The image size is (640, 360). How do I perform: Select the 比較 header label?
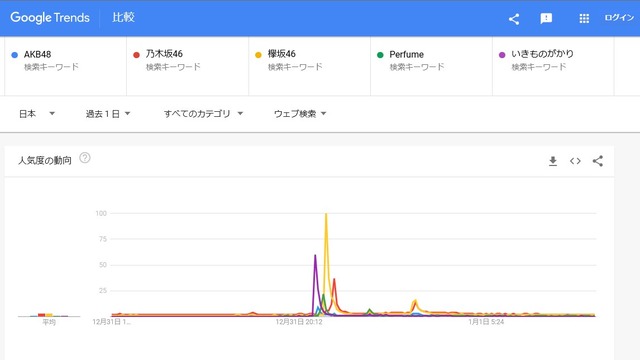123,17
